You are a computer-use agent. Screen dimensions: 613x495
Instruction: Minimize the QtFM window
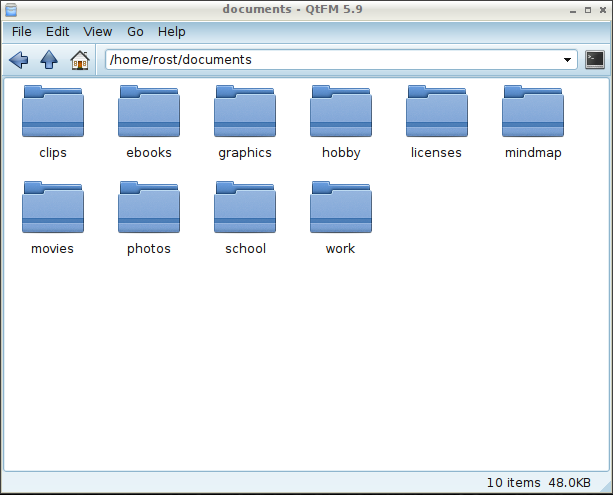pyautogui.click(x=573, y=11)
